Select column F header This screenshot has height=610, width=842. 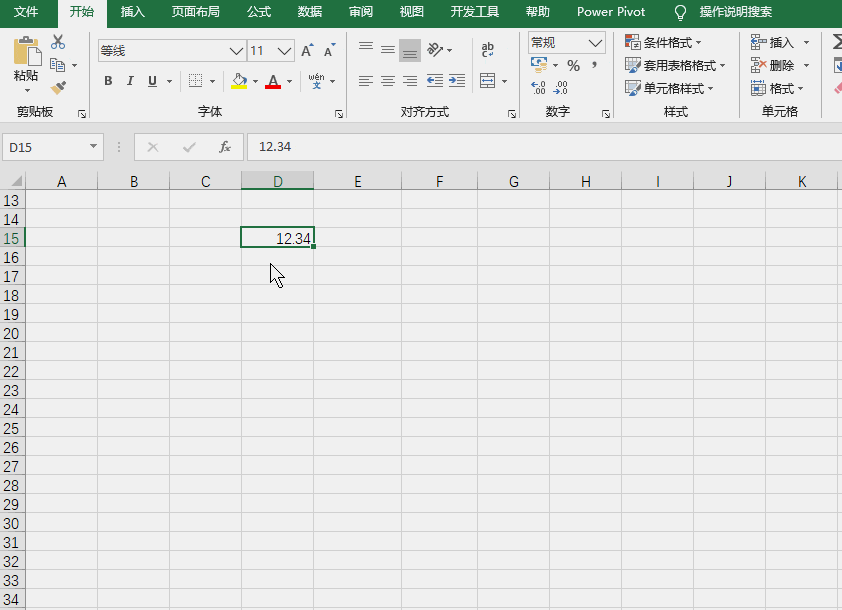(x=439, y=181)
